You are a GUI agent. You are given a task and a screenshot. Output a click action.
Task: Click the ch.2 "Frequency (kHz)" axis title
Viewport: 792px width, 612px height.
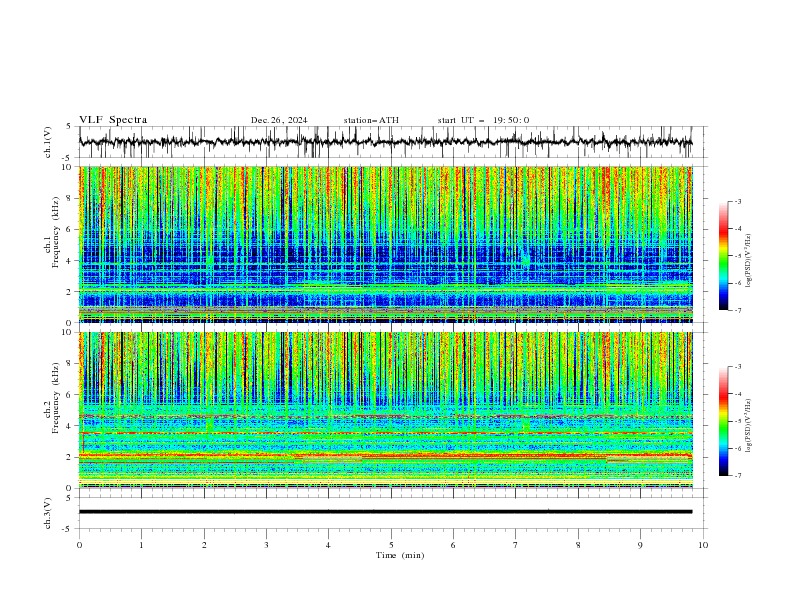pos(55,396)
